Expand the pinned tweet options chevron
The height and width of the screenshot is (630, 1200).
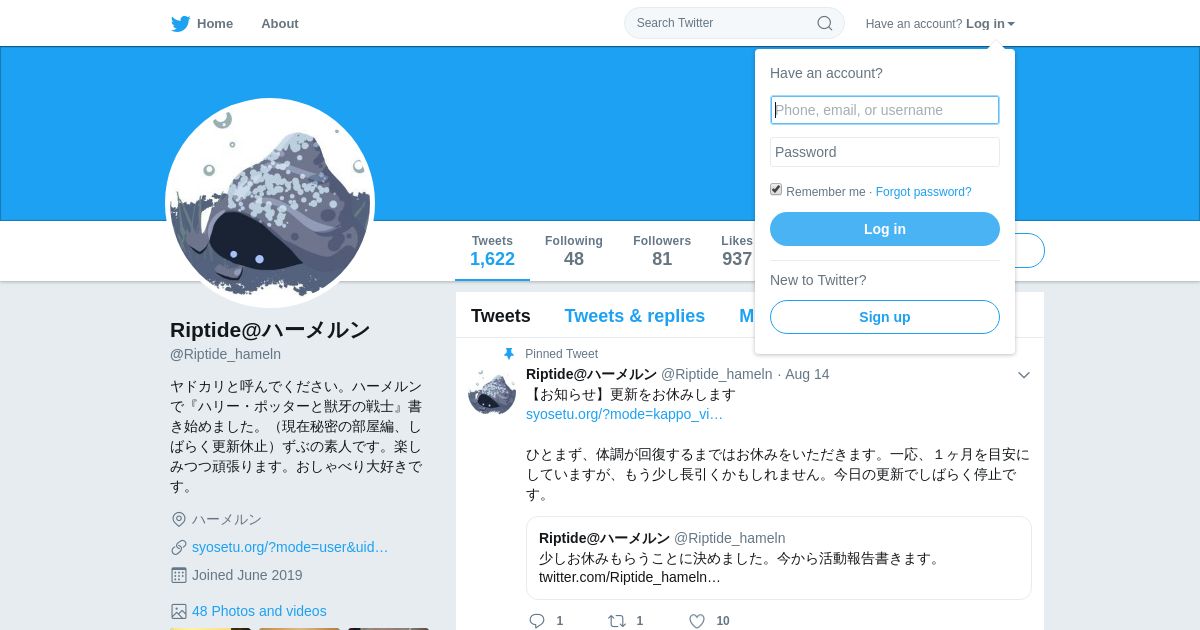(1024, 375)
